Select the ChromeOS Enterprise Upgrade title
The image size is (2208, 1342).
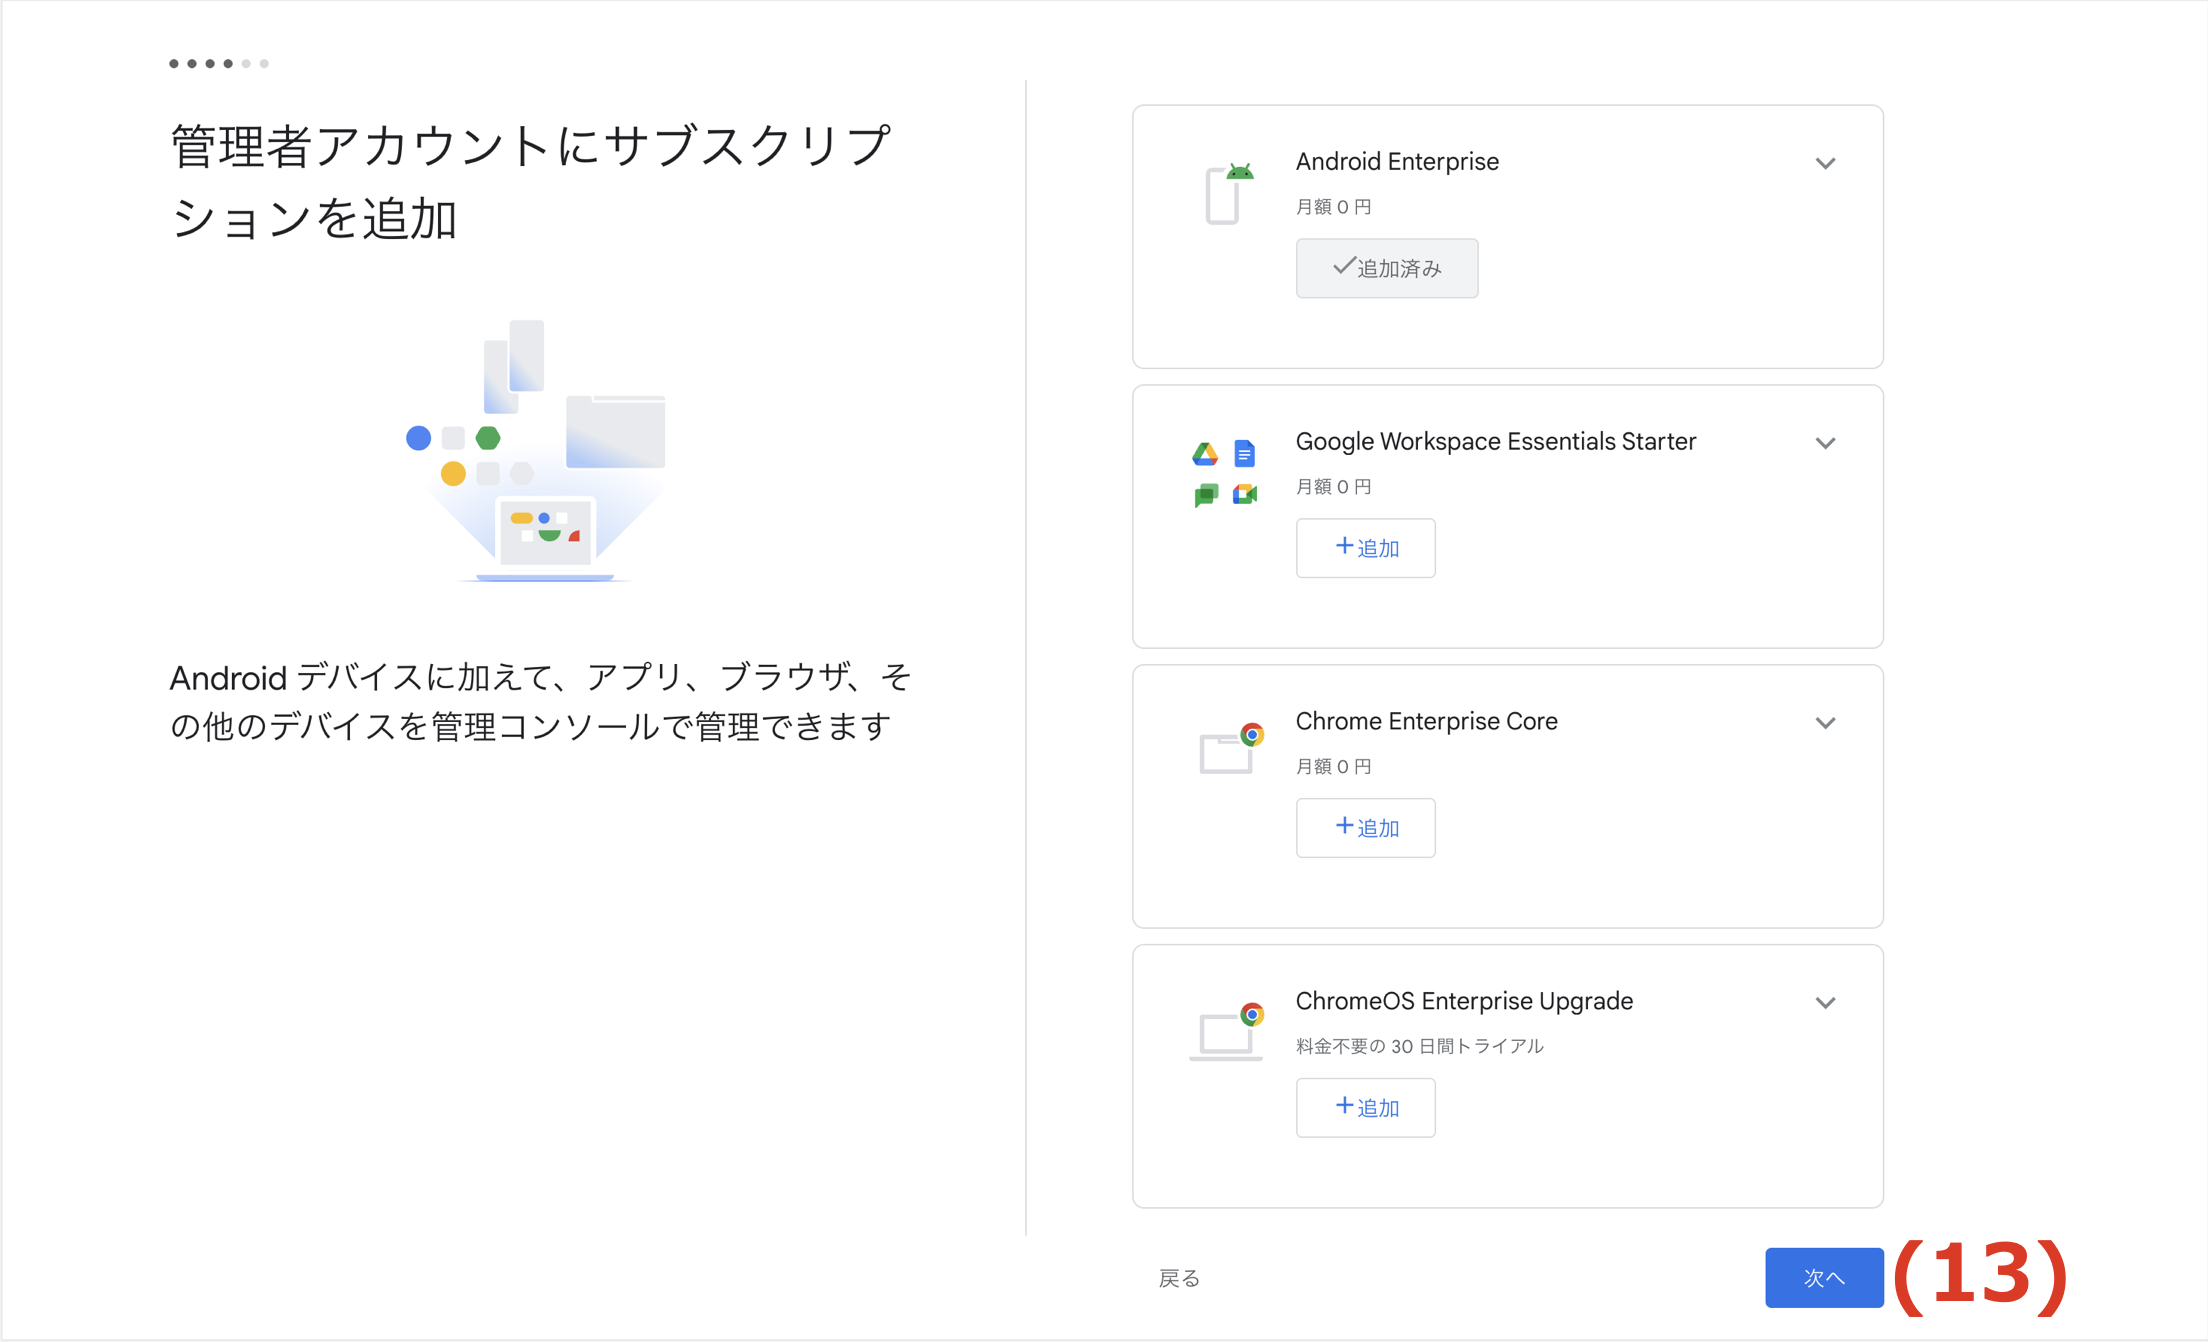tap(1464, 1001)
